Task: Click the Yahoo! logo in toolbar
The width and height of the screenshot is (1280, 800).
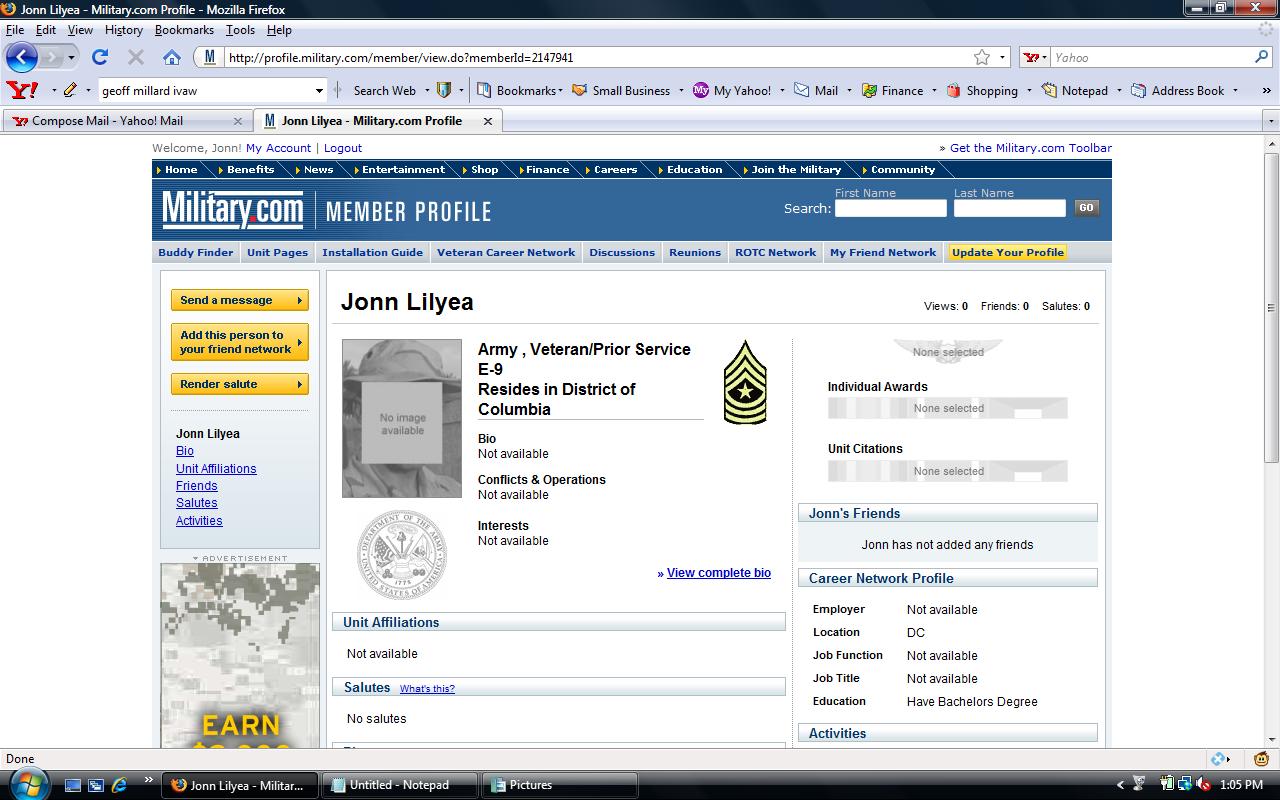Action: pyautogui.click(x=21, y=90)
